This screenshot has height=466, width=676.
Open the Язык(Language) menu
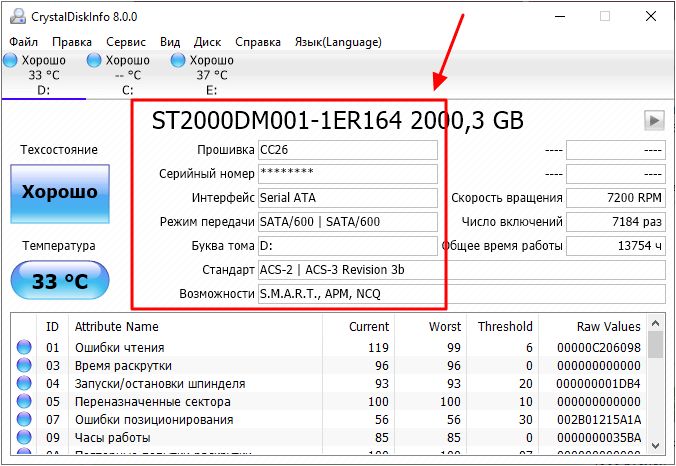[338, 42]
